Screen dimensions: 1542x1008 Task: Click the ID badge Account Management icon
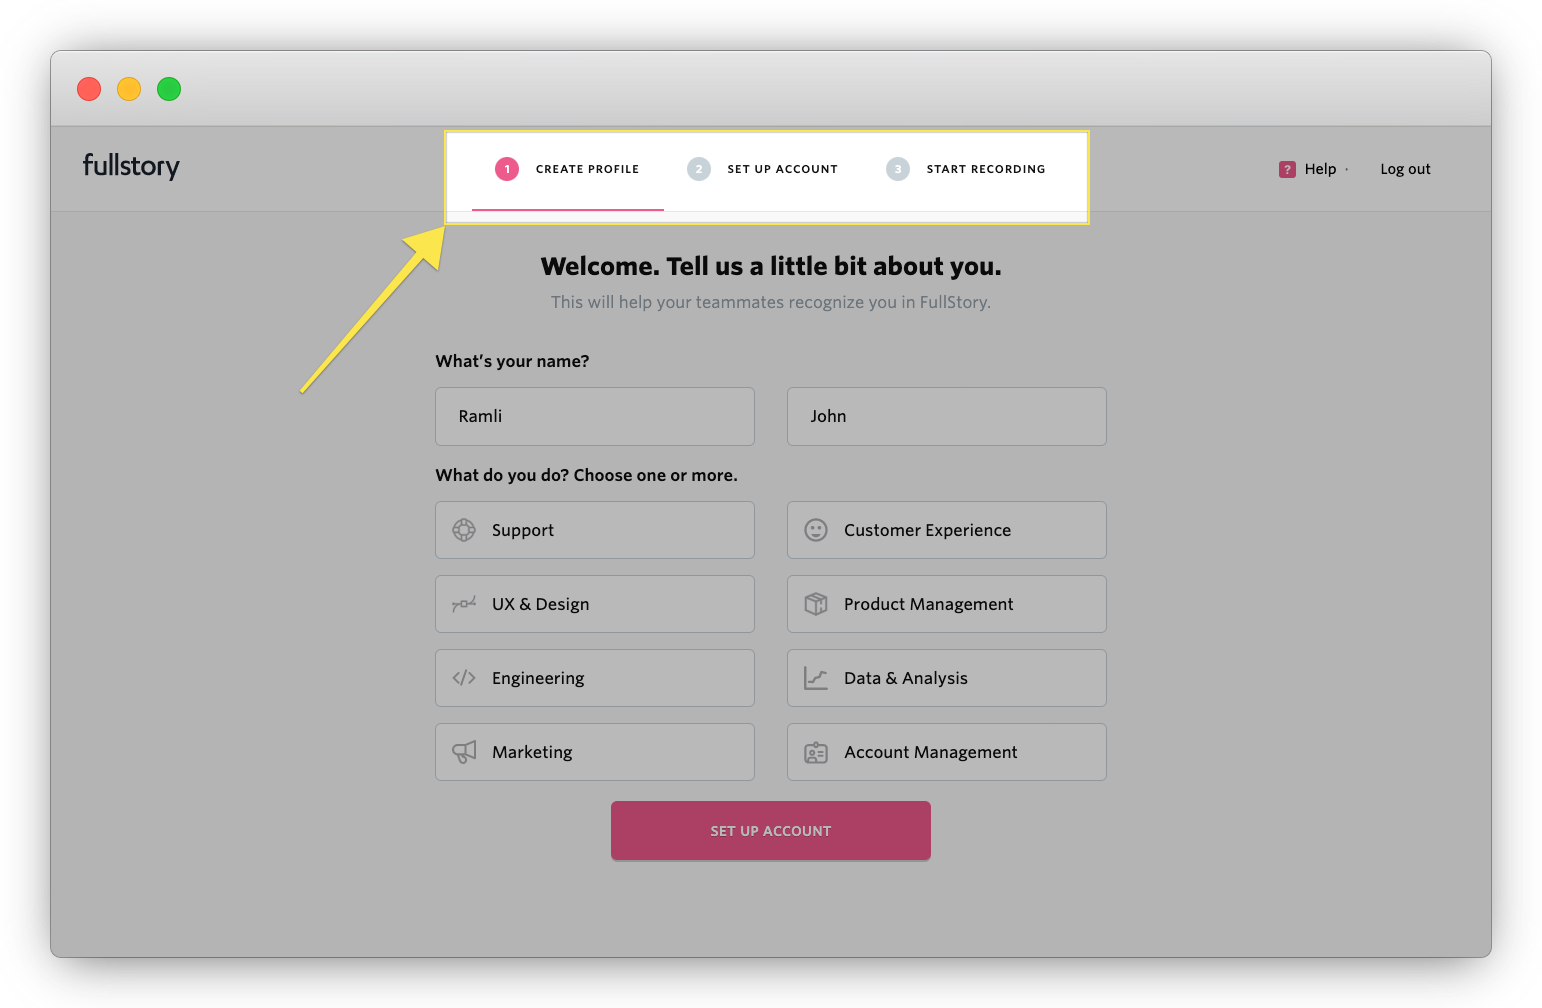(x=816, y=752)
